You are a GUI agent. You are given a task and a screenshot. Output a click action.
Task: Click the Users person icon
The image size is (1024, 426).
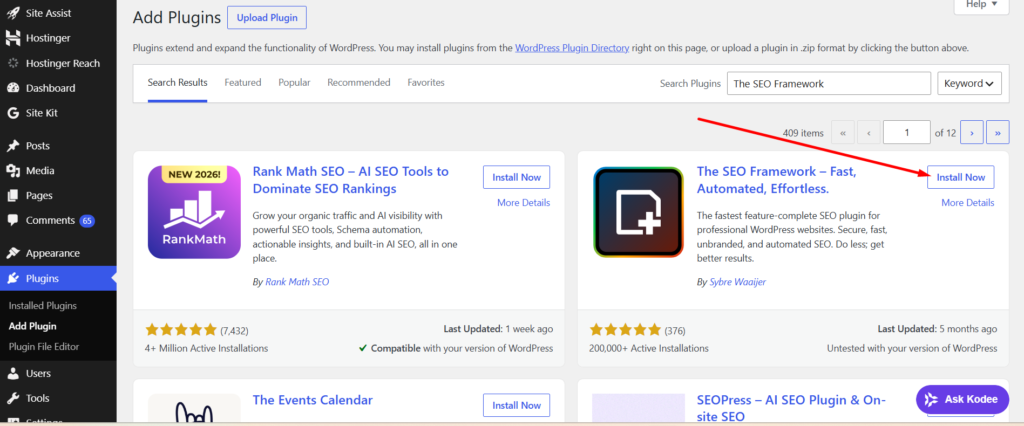coord(12,374)
